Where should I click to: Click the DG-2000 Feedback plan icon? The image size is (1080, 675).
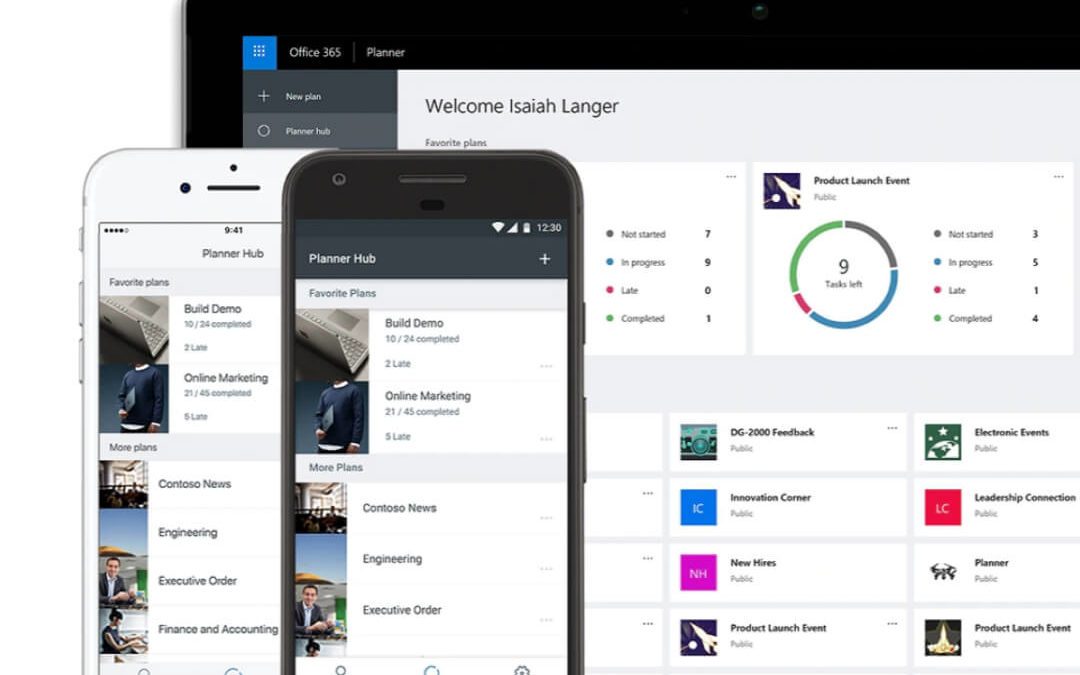pyautogui.click(x=698, y=442)
